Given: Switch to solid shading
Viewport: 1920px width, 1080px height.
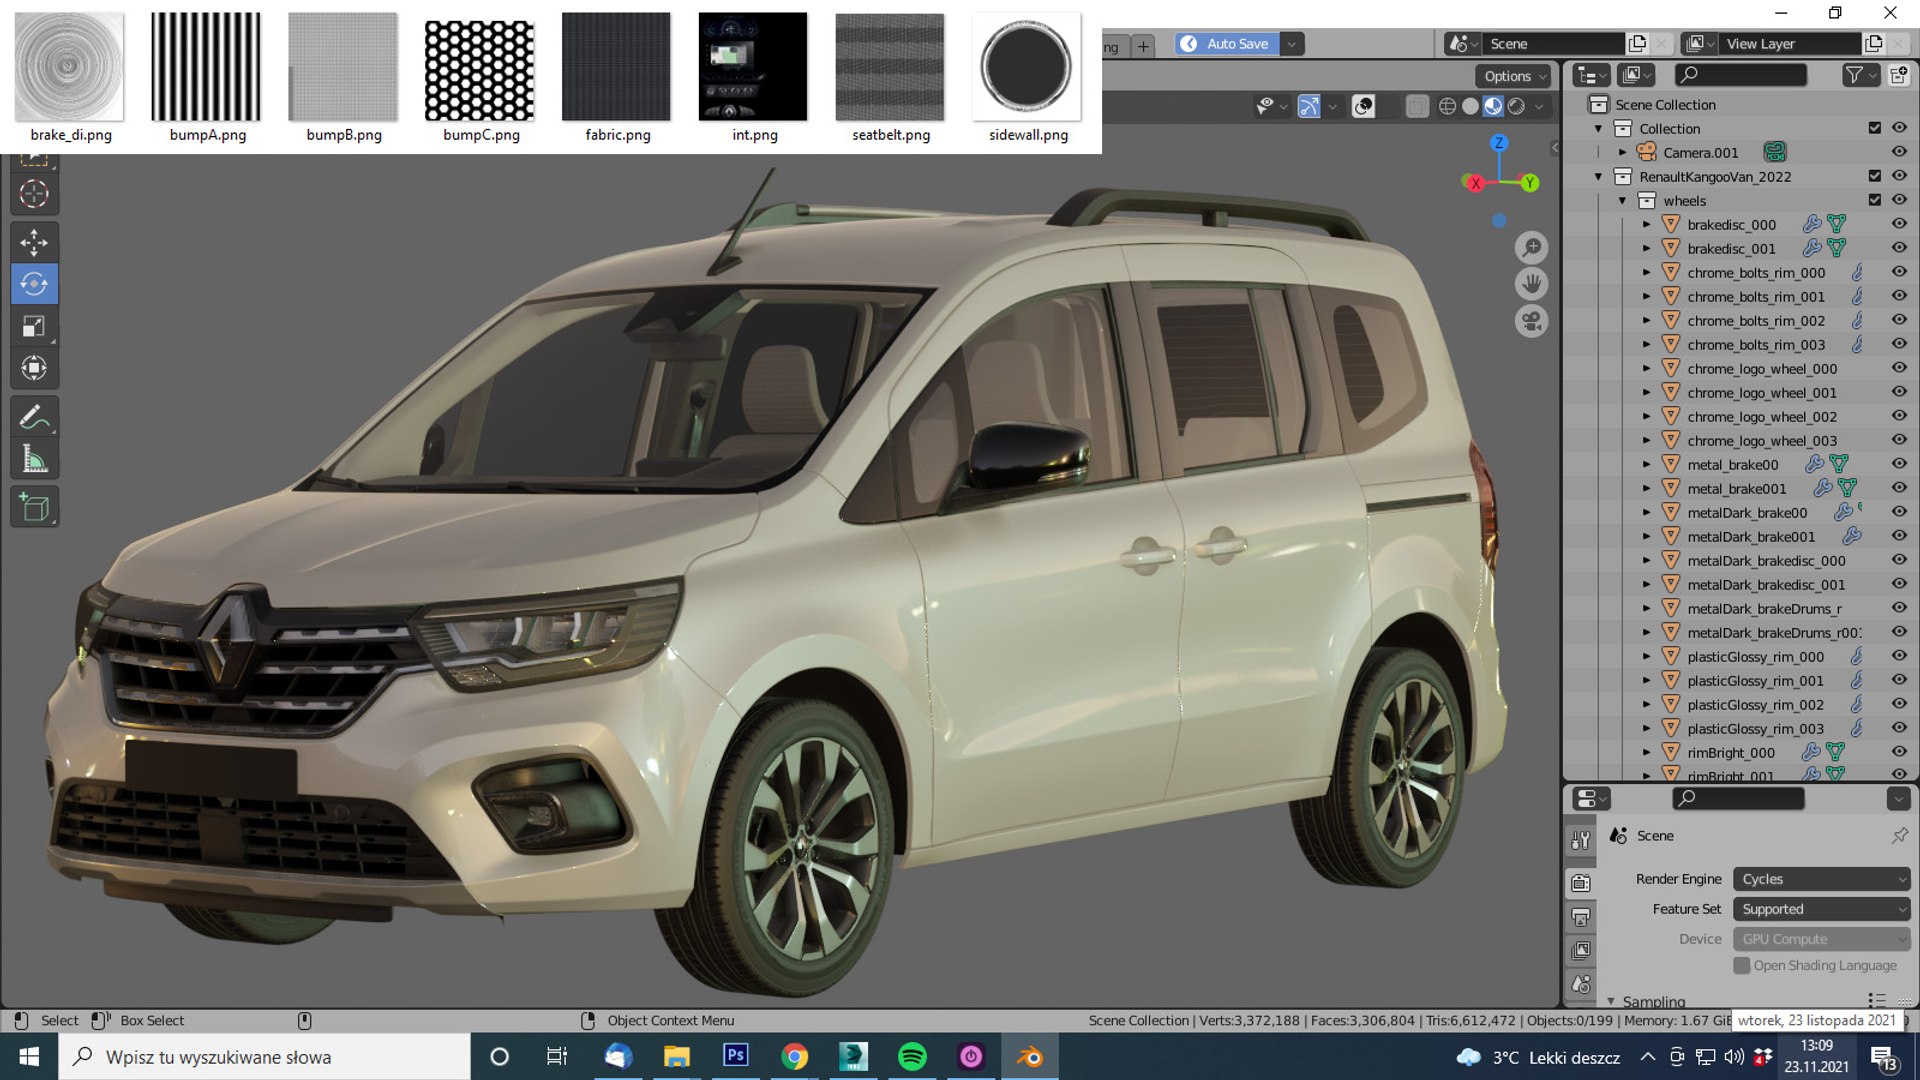Looking at the screenshot, I should click(1470, 106).
